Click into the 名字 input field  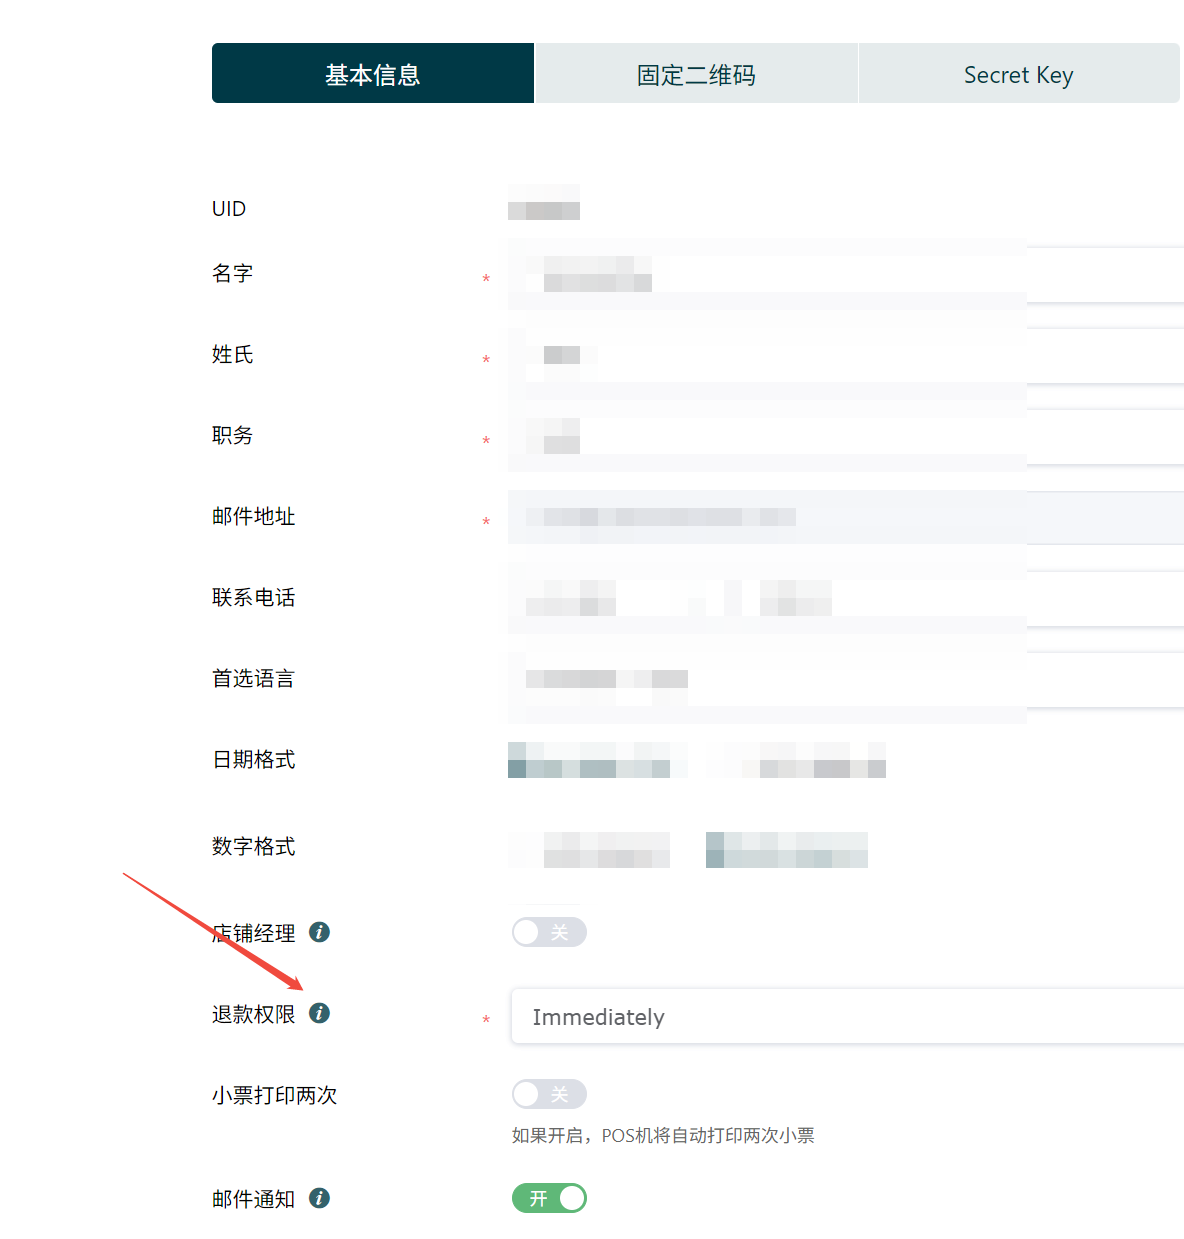[847, 274]
